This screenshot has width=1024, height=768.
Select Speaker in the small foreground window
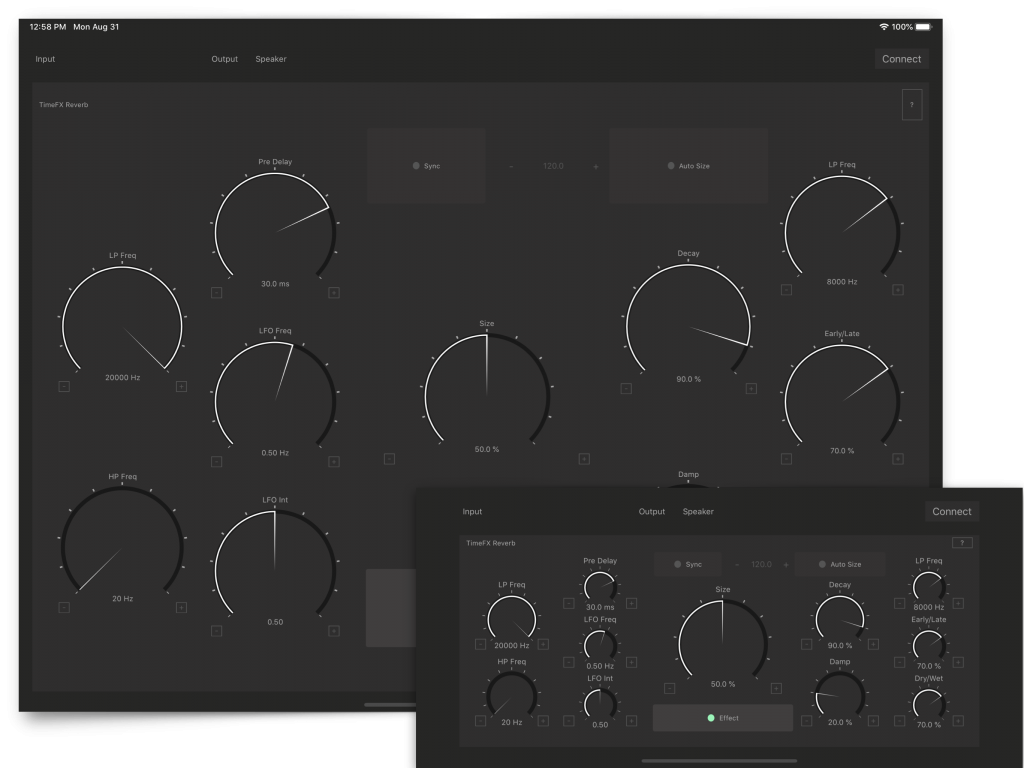698,512
